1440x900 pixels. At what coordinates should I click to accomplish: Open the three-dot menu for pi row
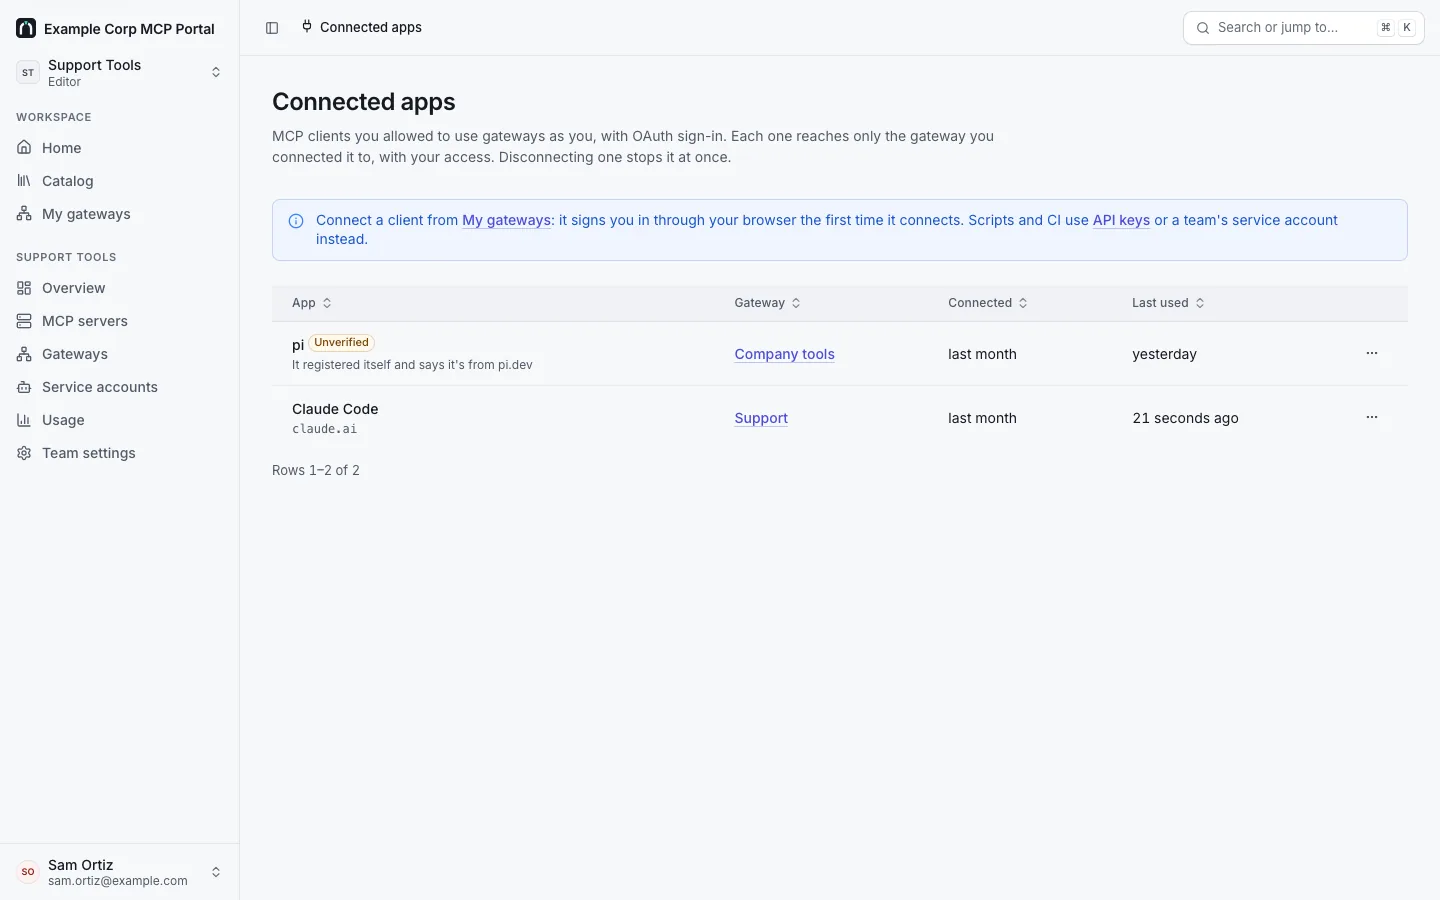point(1372,353)
